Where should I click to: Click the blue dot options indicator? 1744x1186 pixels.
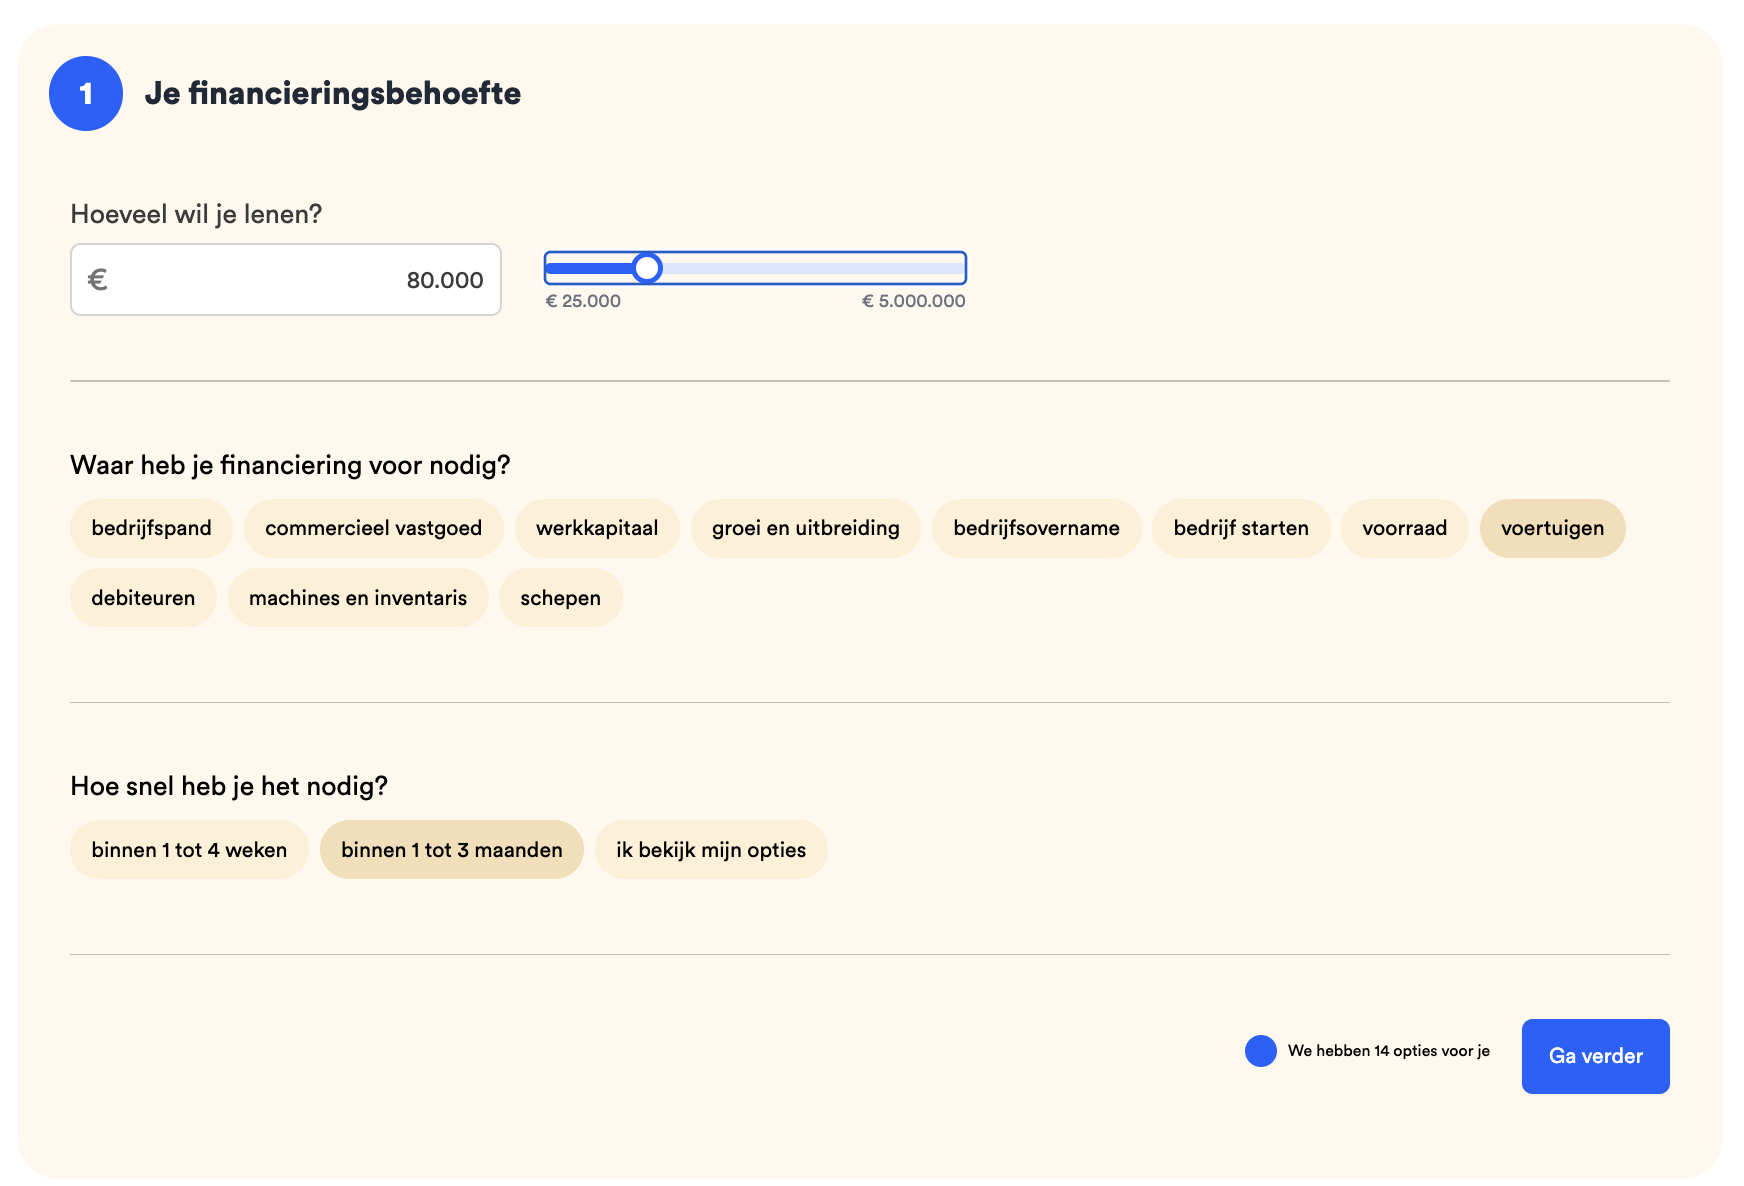click(x=1261, y=1051)
